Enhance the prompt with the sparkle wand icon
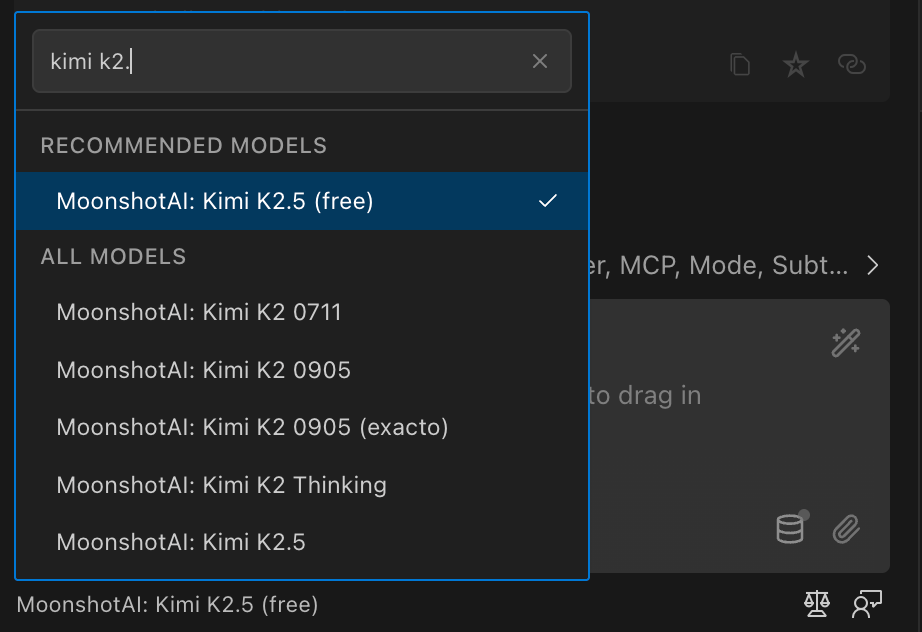This screenshot has height=632, width=922. [x=845, y=343]
